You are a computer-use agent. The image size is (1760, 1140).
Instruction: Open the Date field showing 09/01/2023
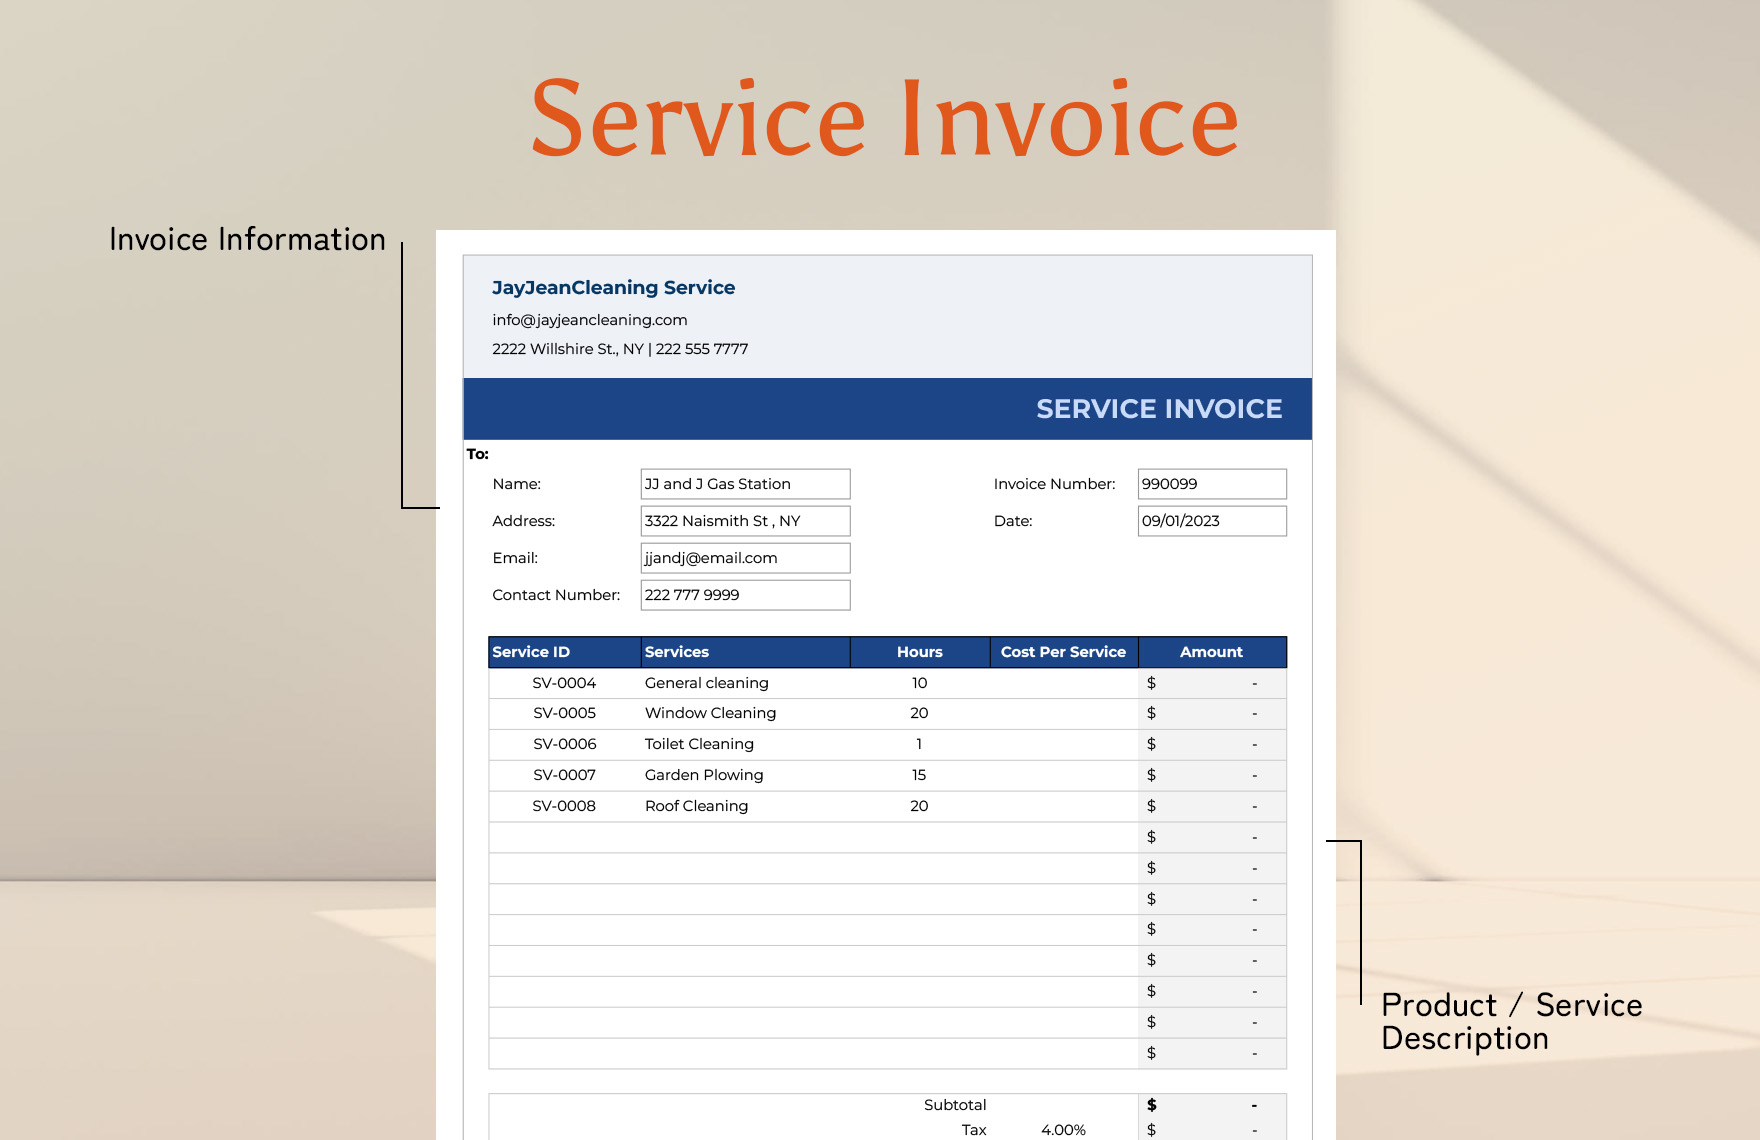(x=1211, y=520)
